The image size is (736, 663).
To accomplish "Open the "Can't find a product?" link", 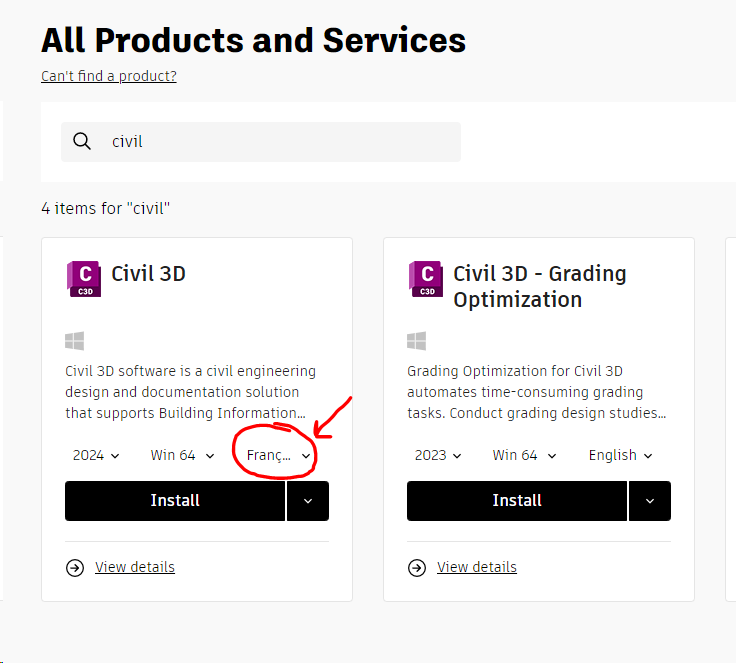I will [x=109, y=76].
